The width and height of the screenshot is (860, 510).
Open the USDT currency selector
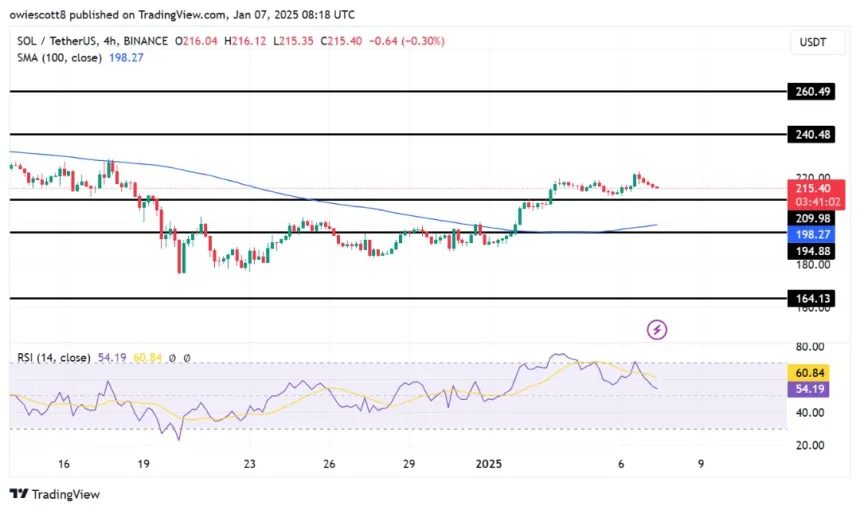pos(814,42)
